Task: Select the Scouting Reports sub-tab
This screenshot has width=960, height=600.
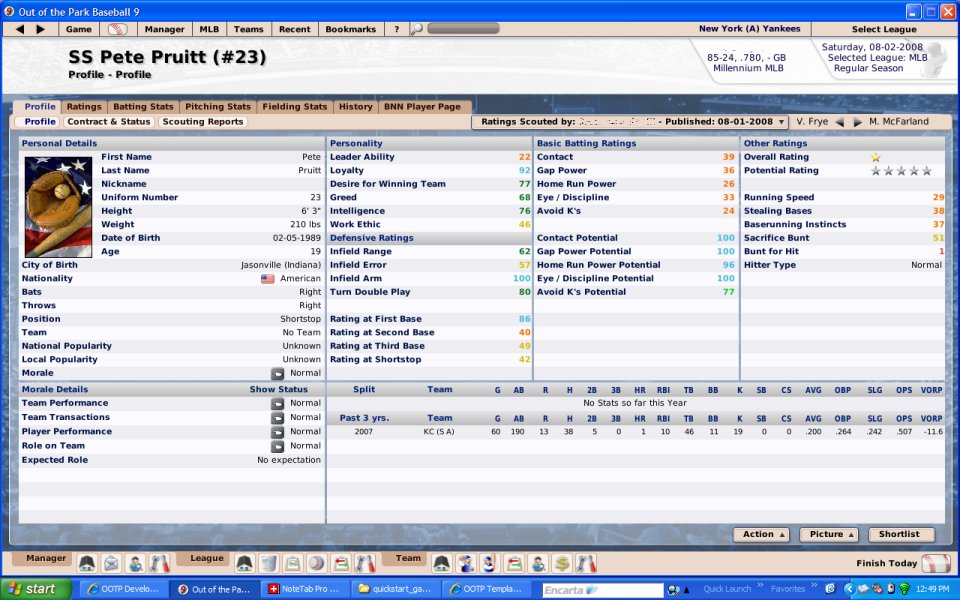Action: (x=203, y=122)
